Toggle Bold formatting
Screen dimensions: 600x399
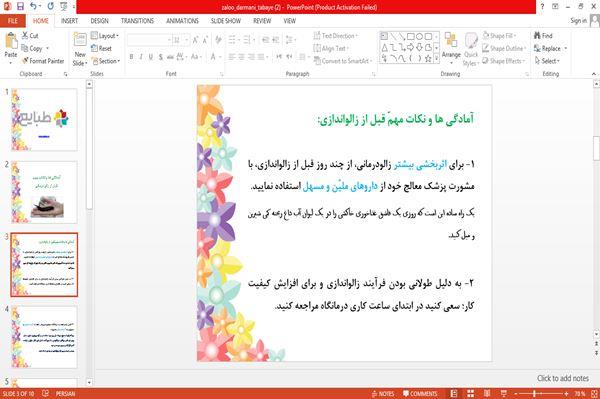pyautogui.click(x=132, y=57)
